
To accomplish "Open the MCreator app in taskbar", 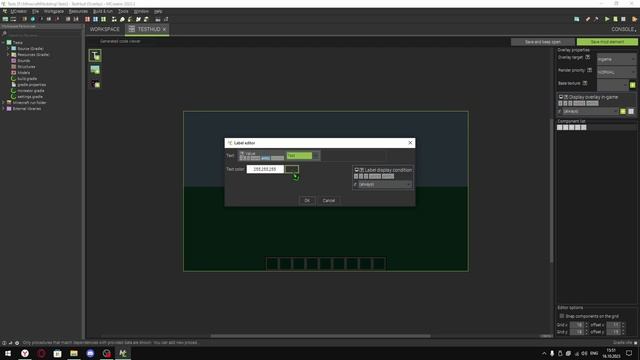I will (x=123, y=353).
